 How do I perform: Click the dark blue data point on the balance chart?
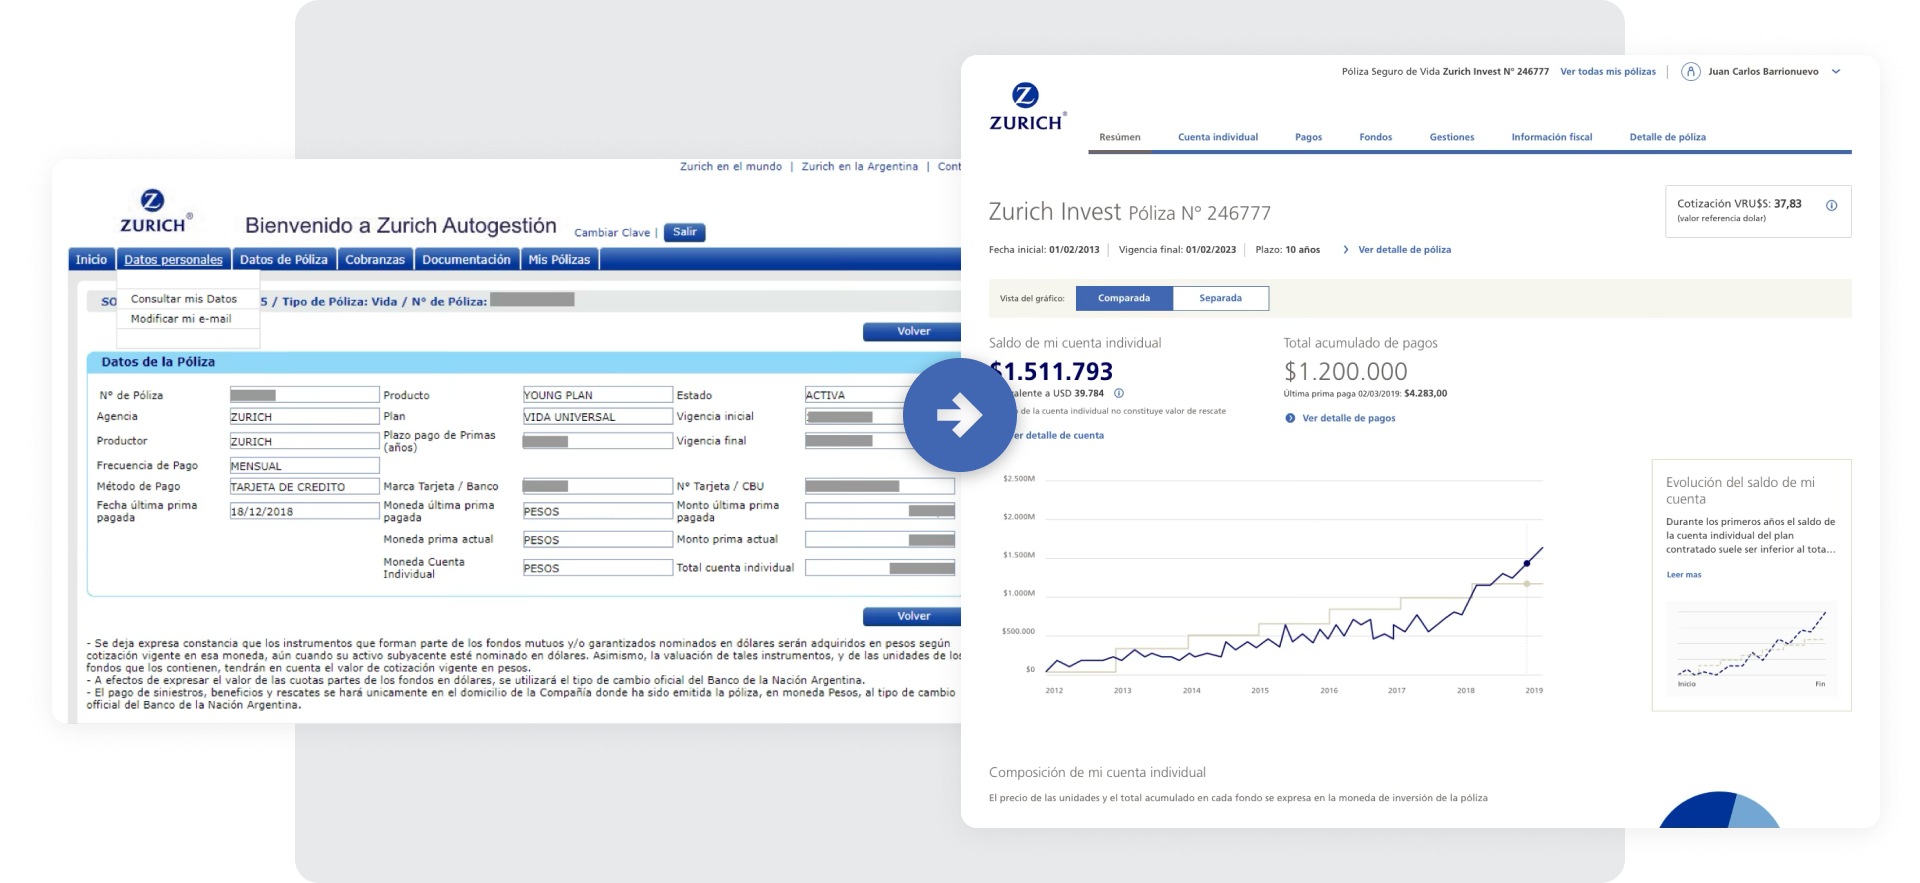click(x=1527, y=564)
